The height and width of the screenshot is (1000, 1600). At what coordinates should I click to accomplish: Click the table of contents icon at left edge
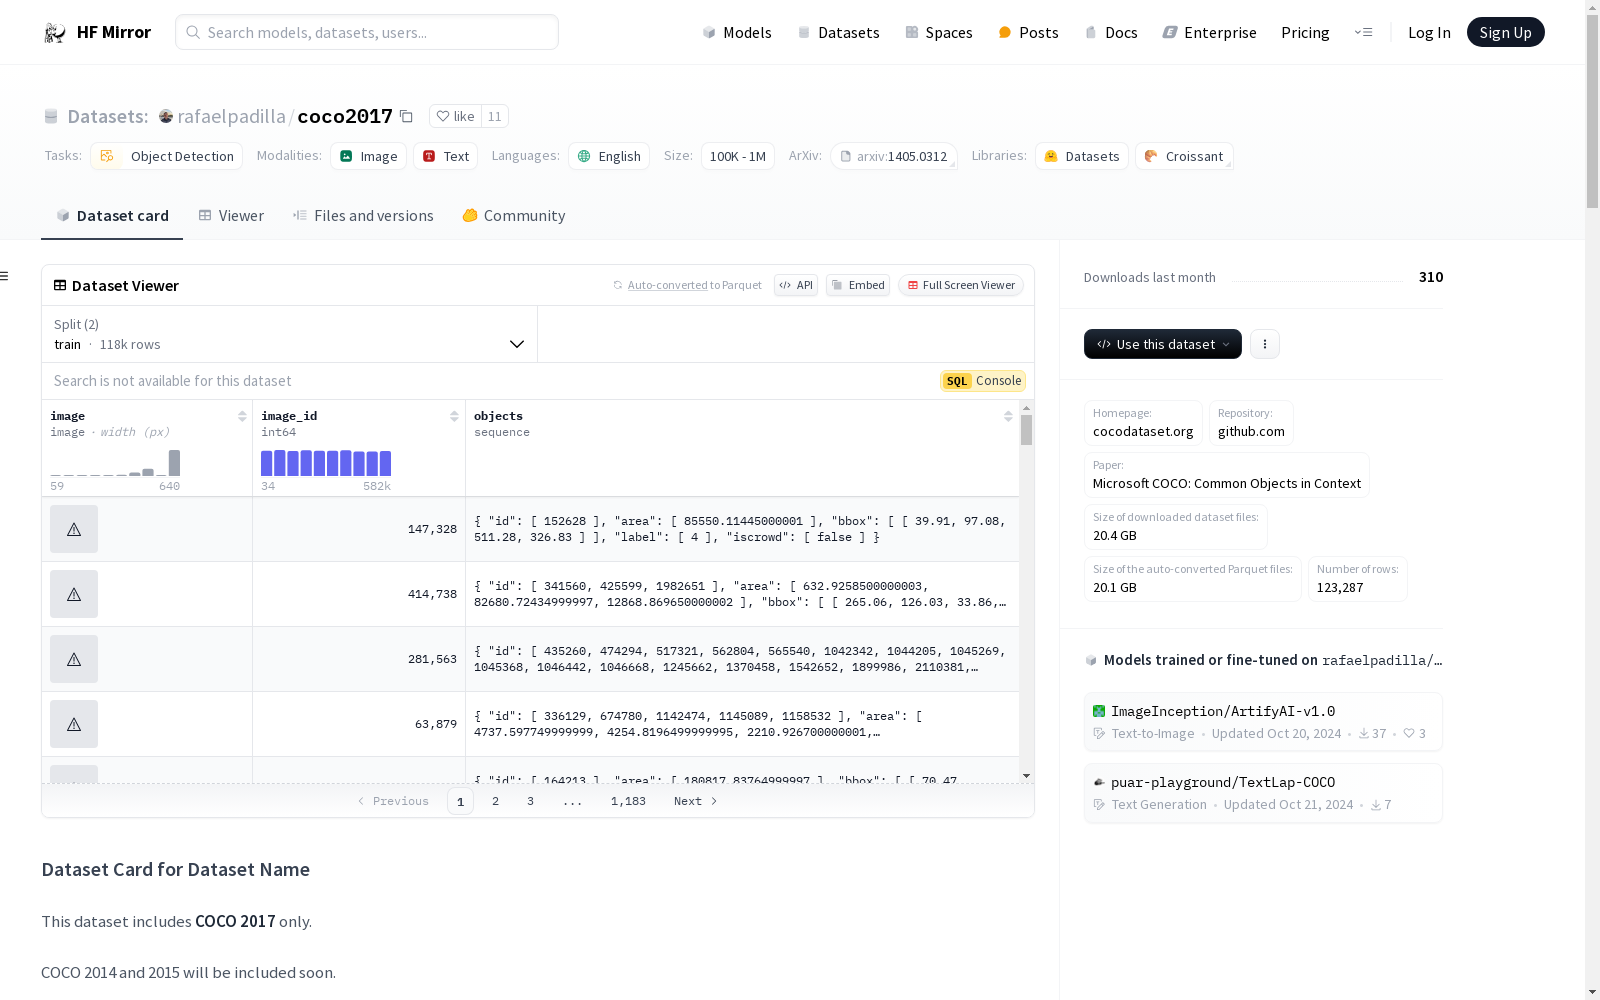5,276
